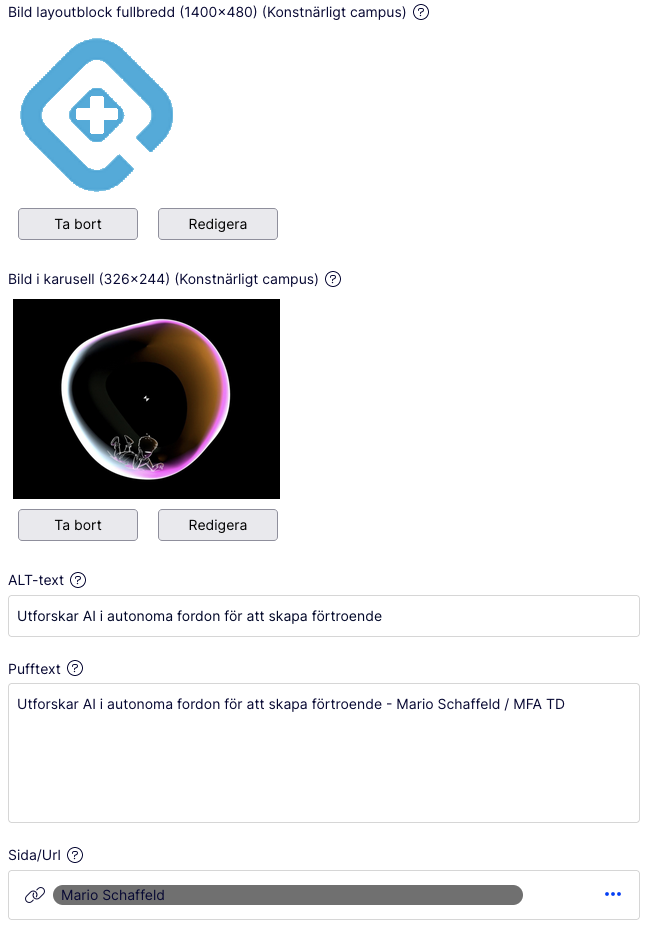Remove the layoutblock image with Ta bort
The width and height of the screenshot is (651, 930).
(78, 224)
